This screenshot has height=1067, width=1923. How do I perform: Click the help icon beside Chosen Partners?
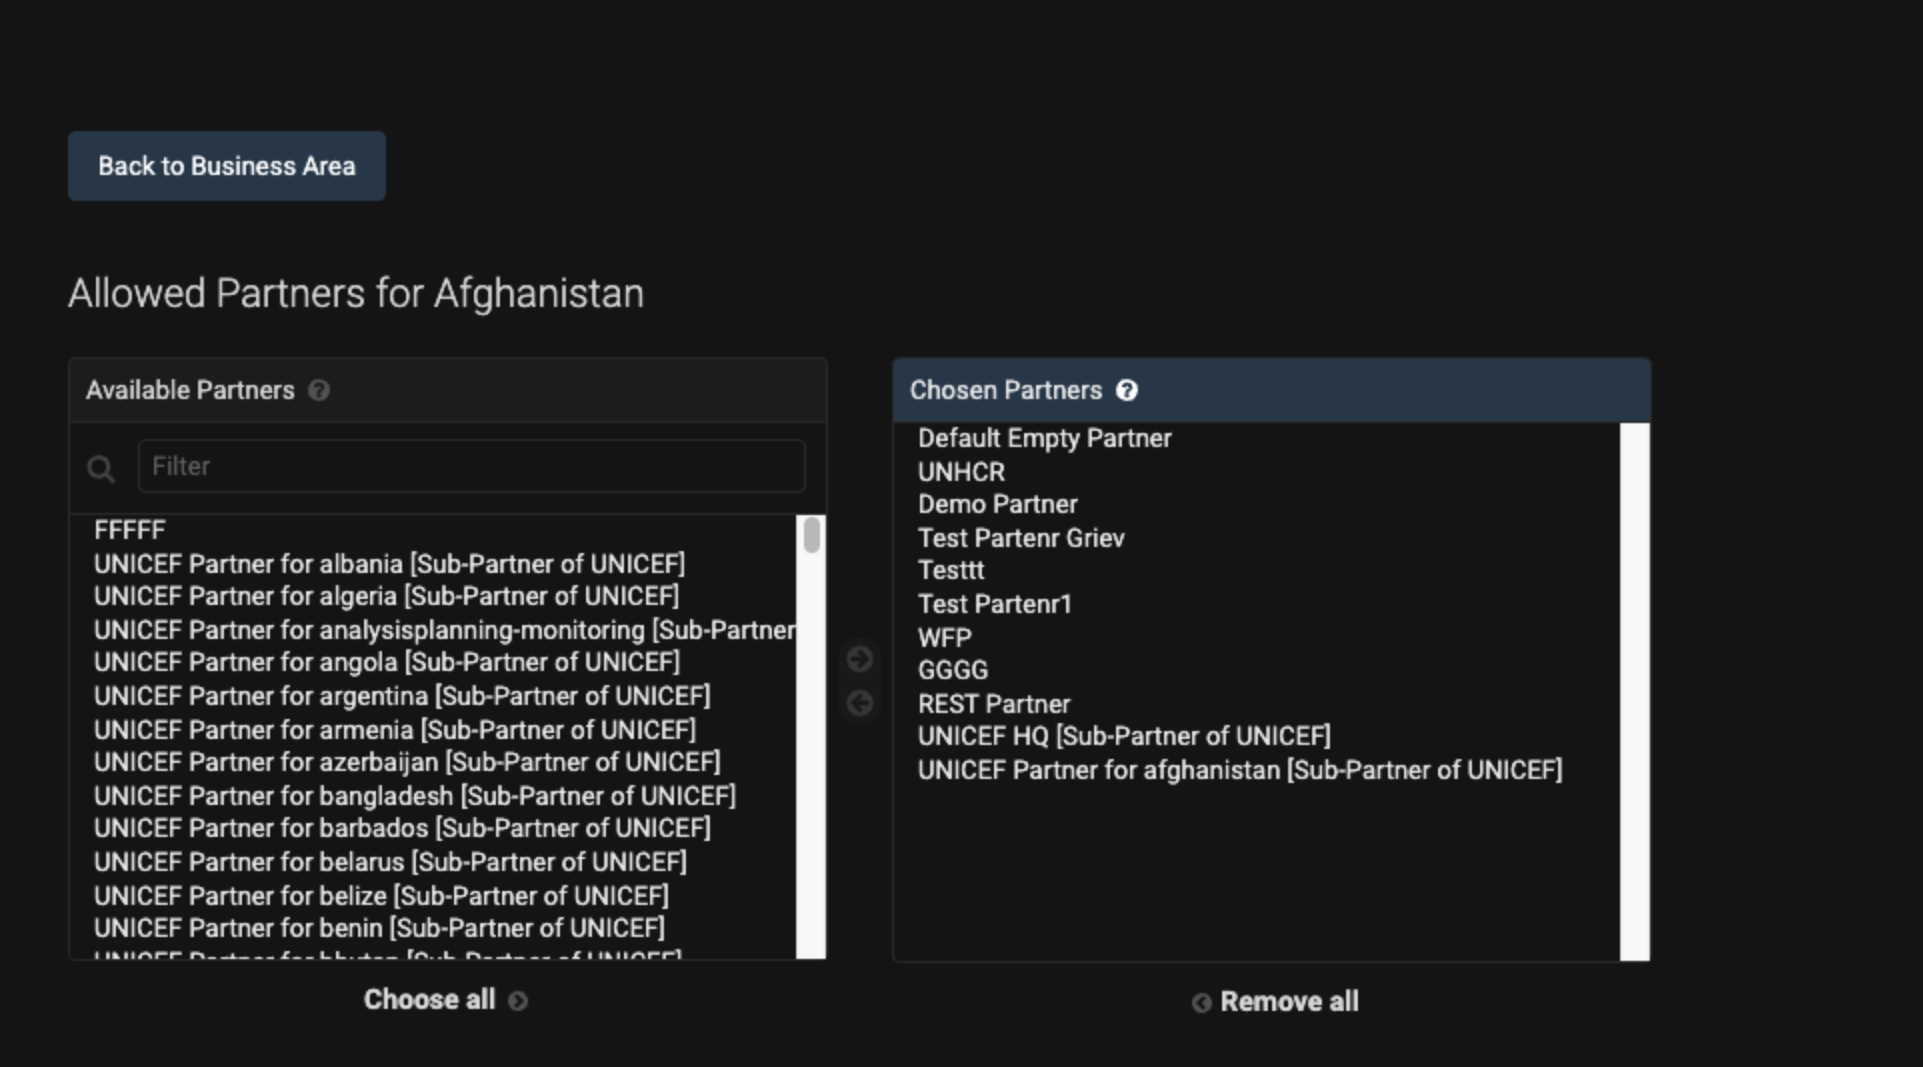(x=1127, y=391)
